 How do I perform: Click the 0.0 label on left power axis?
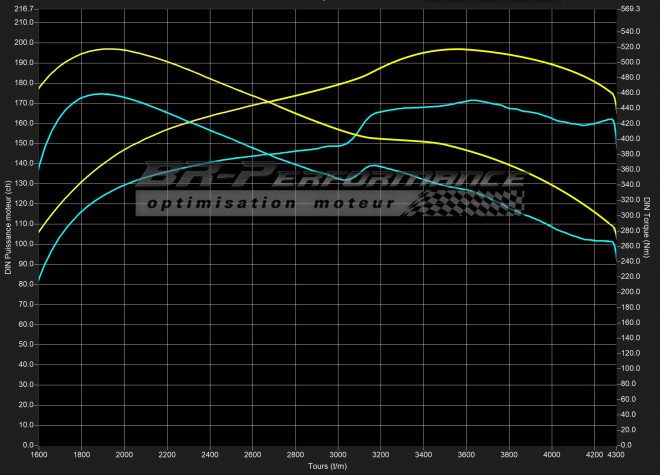pos(27,444)
